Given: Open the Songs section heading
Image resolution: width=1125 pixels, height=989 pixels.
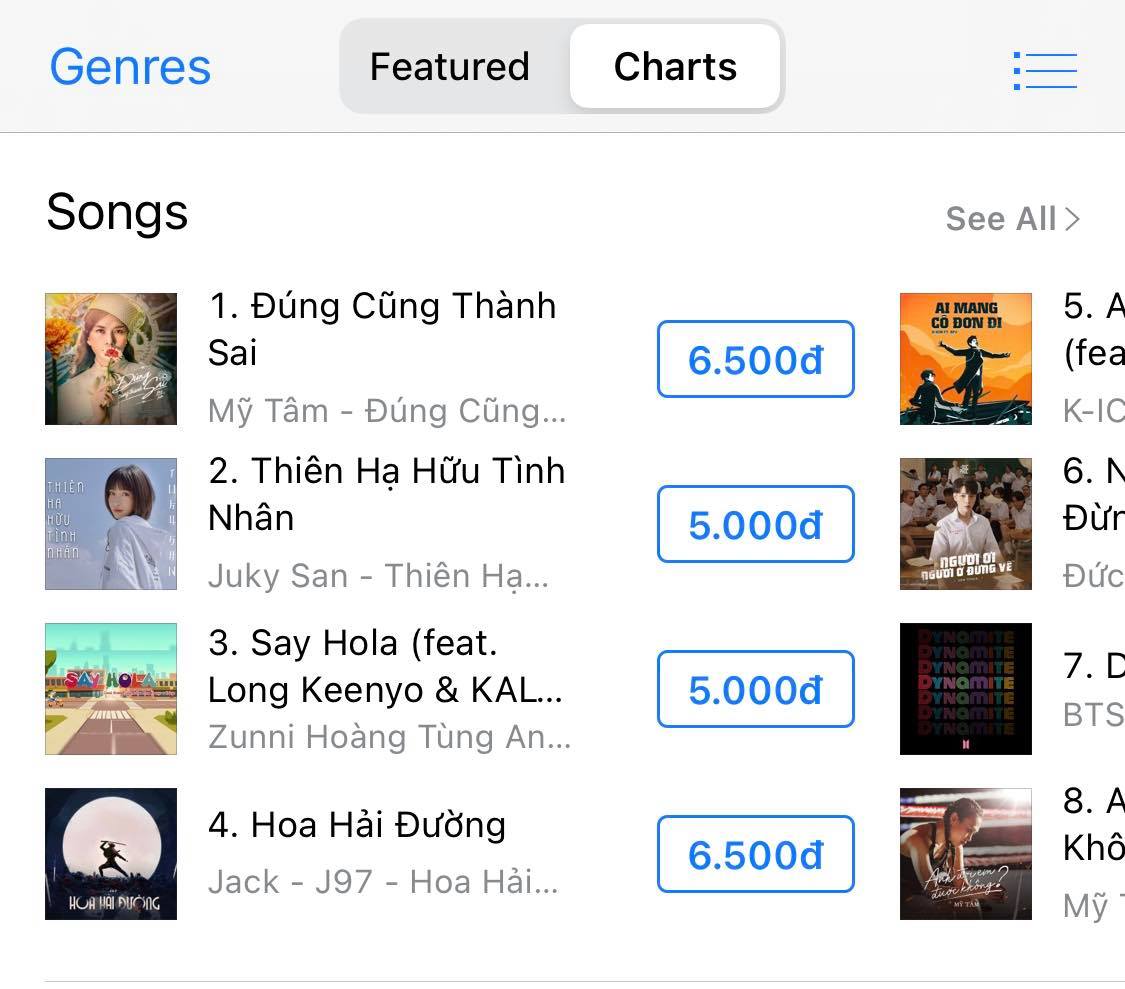Looking at the screenshot, I should coord(117,213).
